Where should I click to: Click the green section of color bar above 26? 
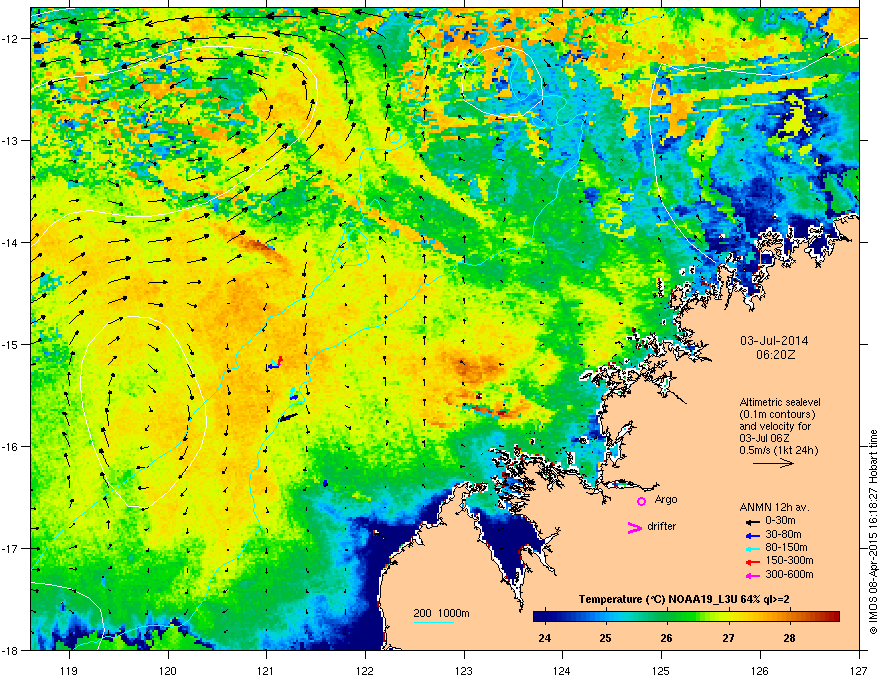[667, 617]
